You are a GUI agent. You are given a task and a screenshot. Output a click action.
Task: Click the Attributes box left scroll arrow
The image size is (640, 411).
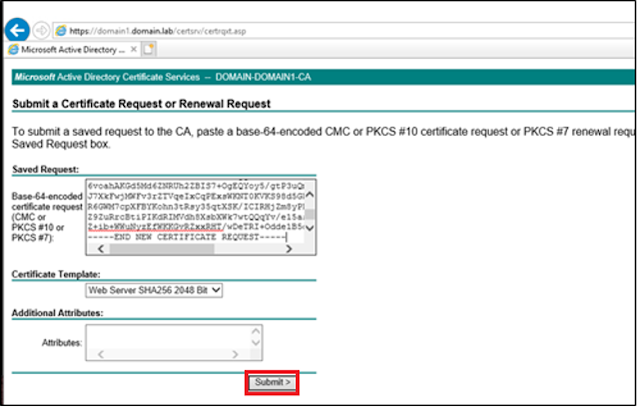(x=101, y=355)
